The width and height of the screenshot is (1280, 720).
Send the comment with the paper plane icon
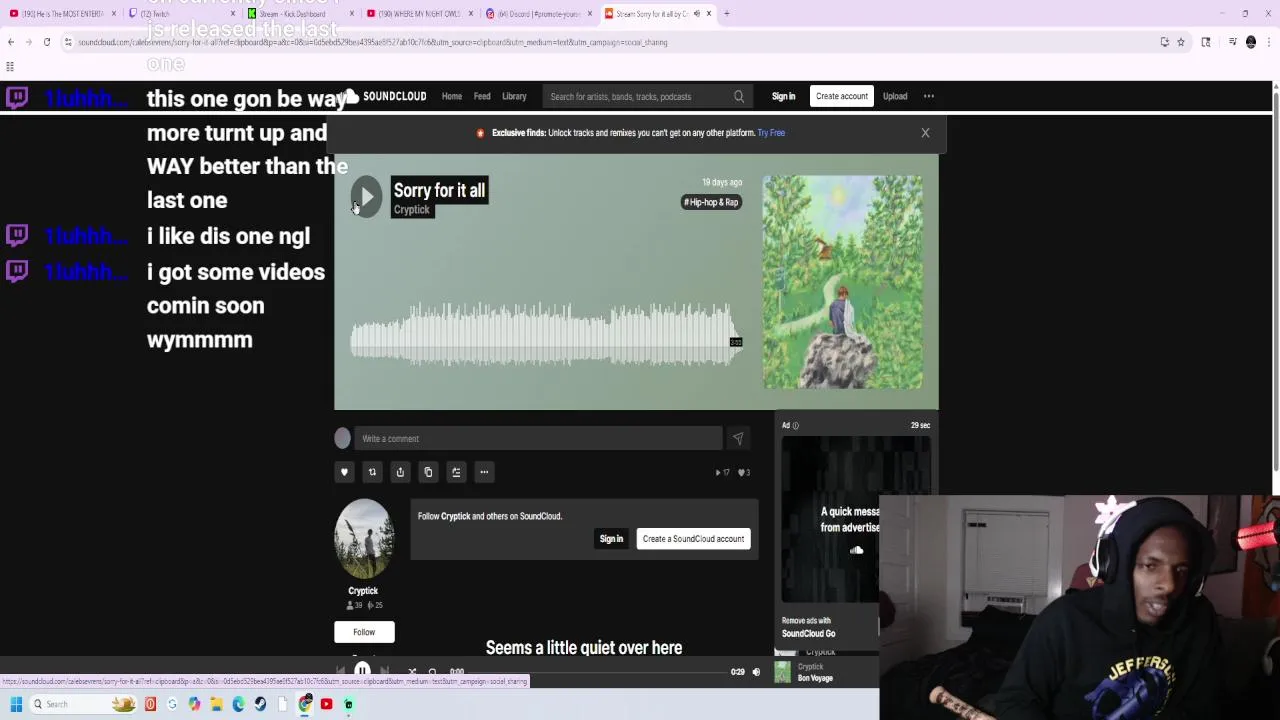pos(737,438)
